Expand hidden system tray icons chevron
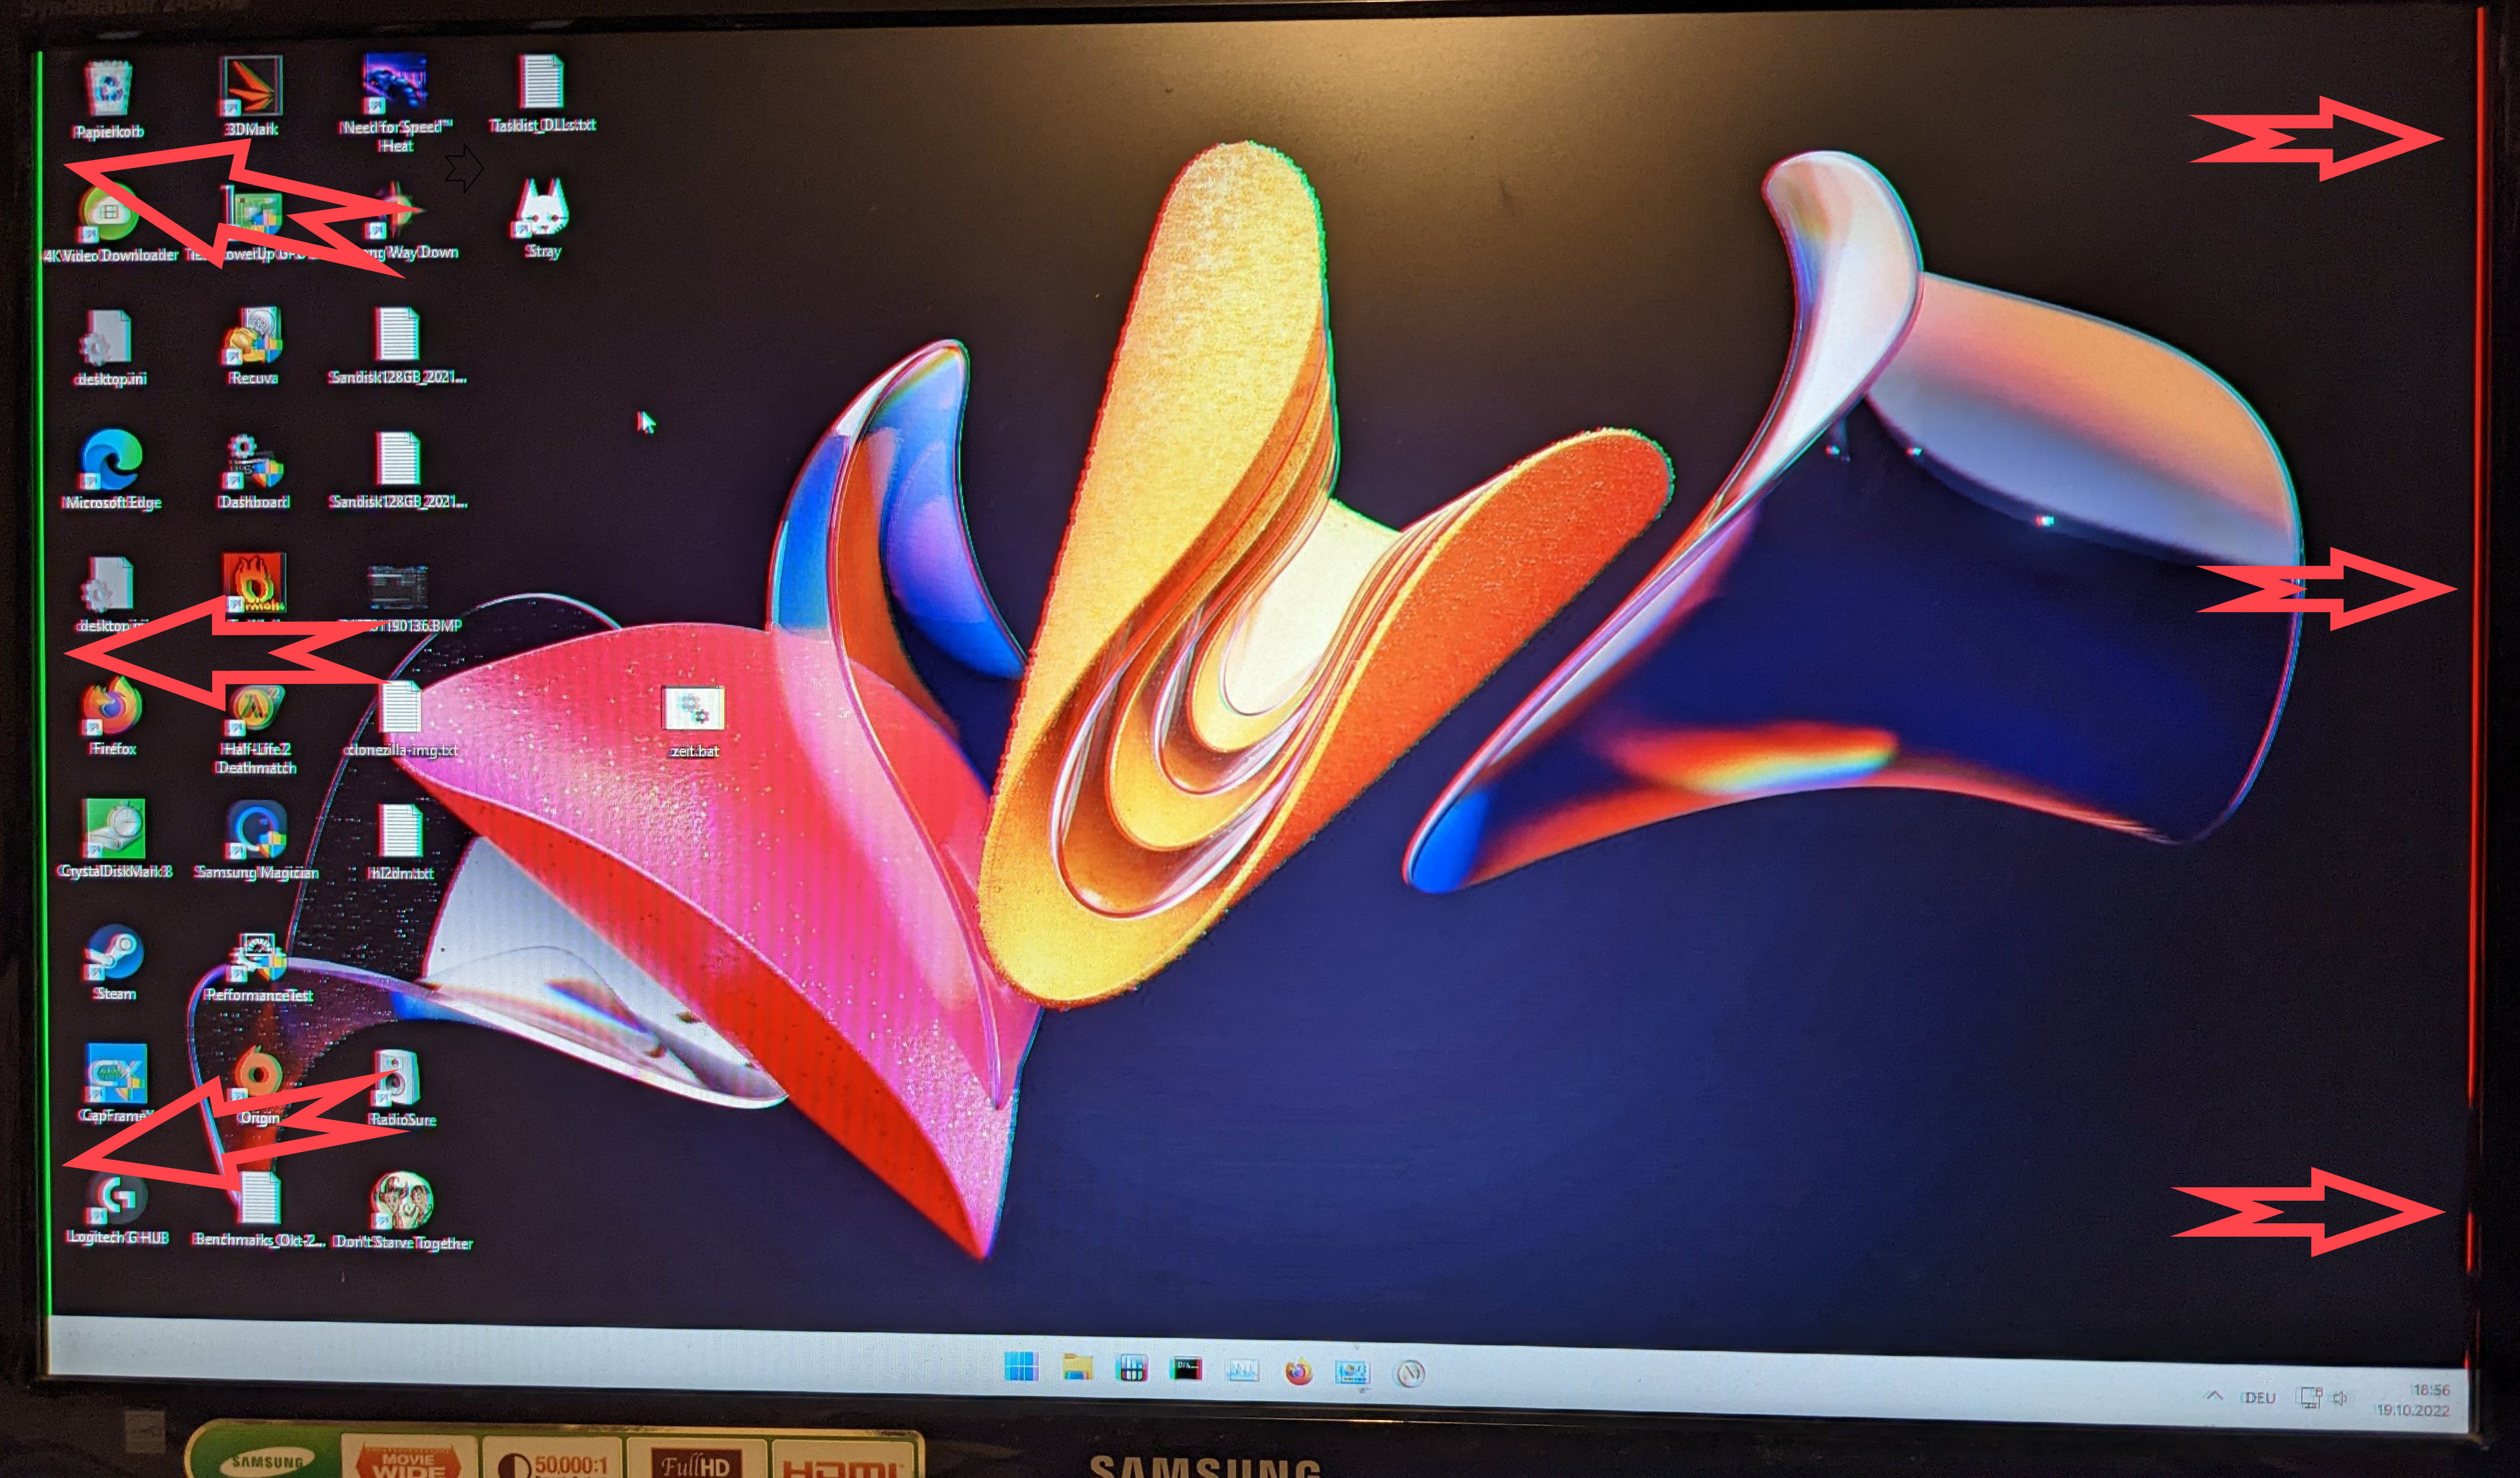 click(x=2214, y=1396)
